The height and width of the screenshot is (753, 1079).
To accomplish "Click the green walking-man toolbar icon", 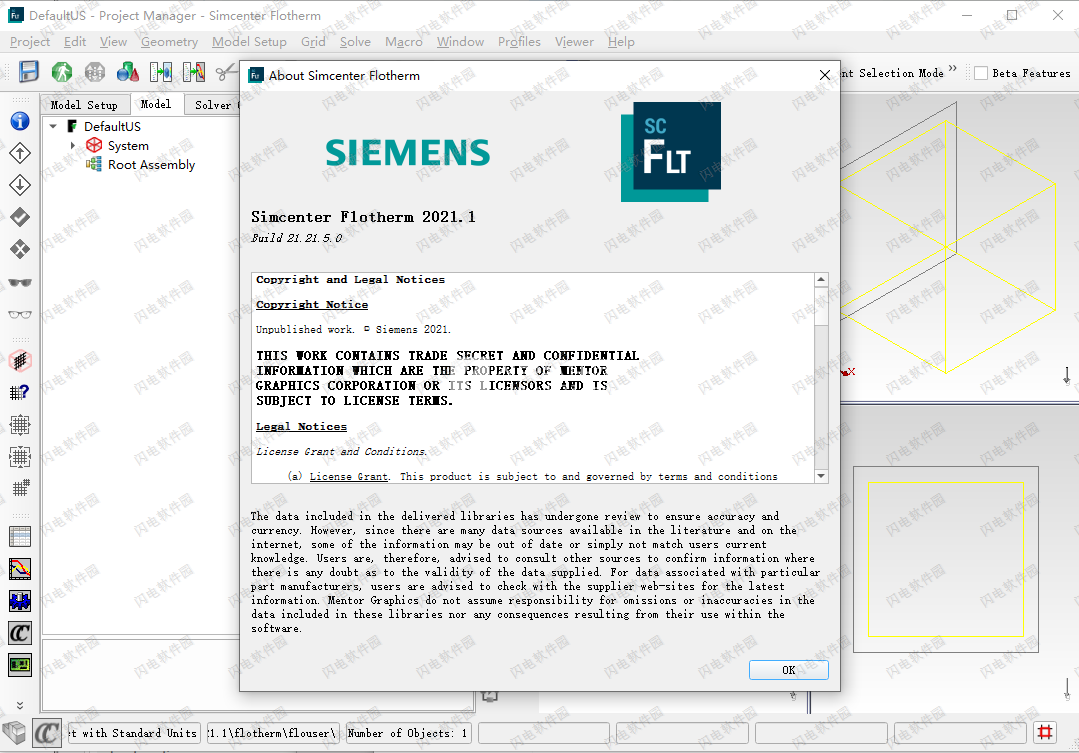I will pyautogui.click(x=62, y=72).
